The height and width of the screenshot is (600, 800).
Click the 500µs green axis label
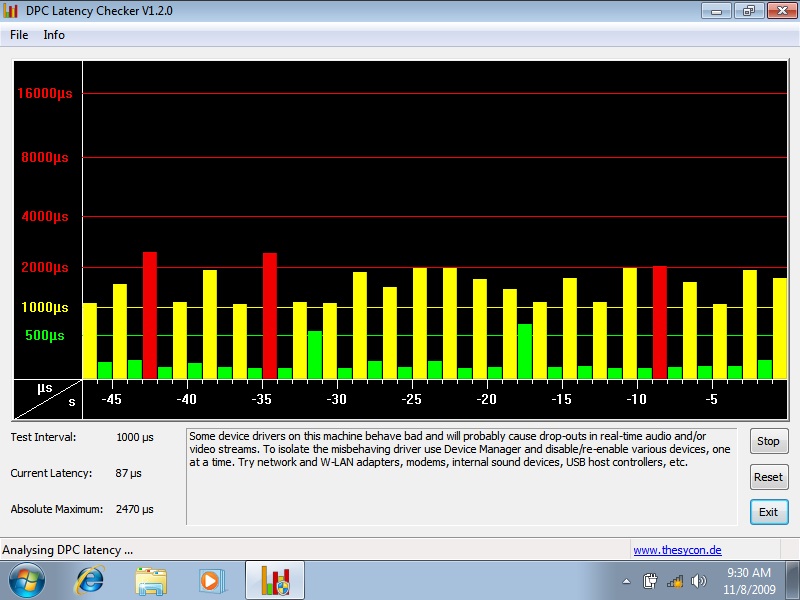pyautogui.click(x=45, y=335)
